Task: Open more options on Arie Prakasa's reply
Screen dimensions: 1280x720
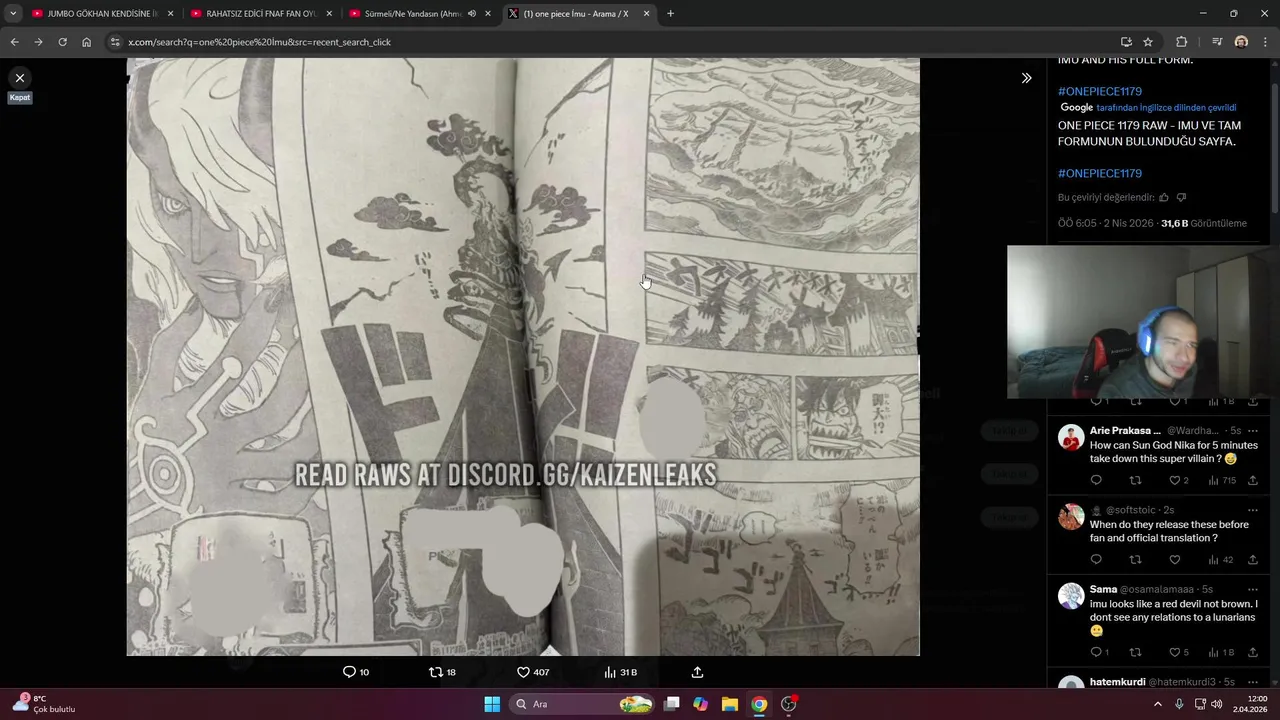Action: (1252, 431)
